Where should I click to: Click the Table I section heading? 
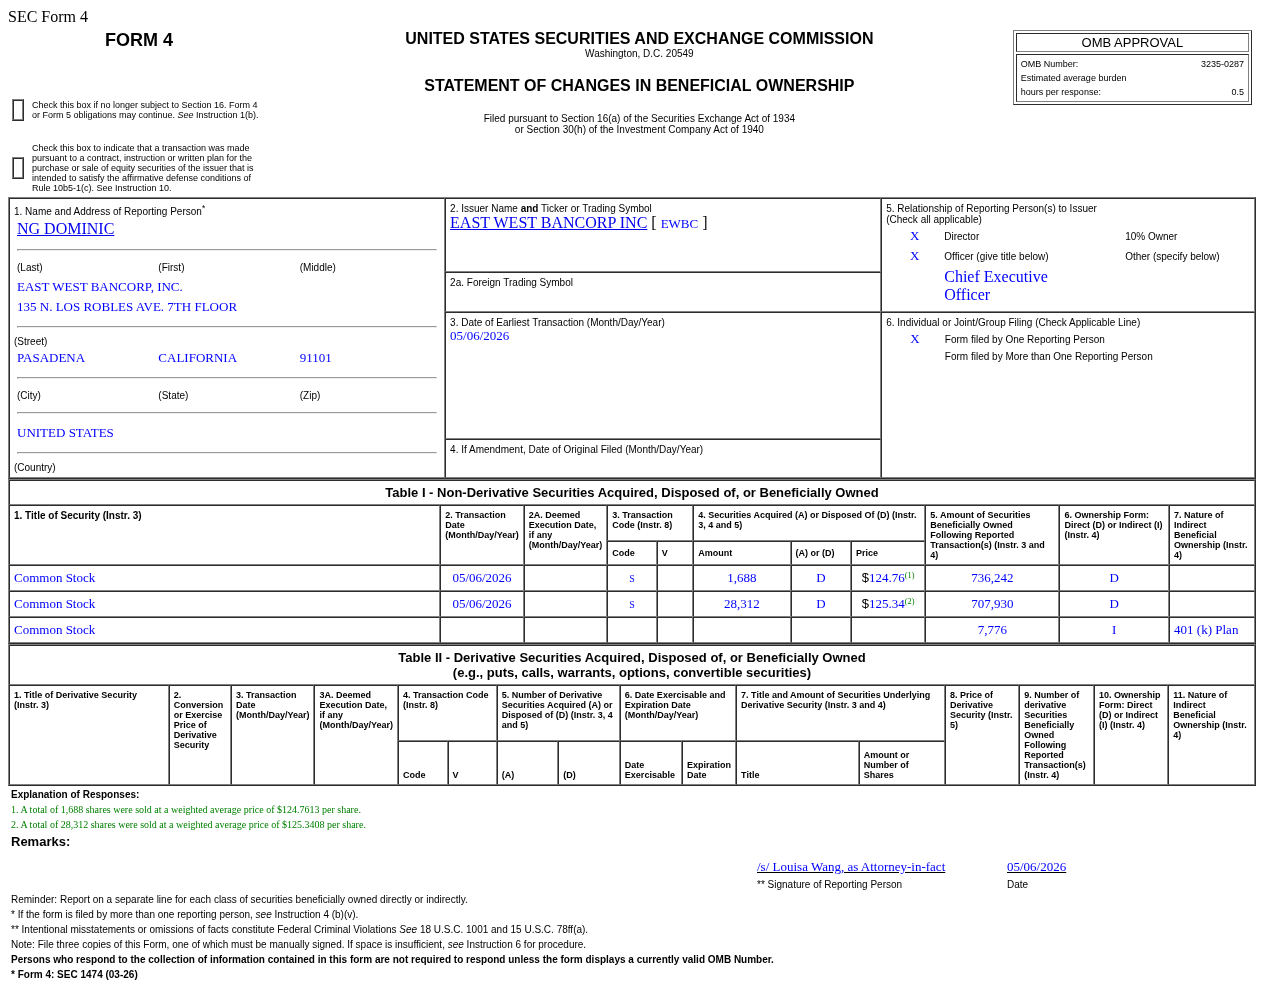click(632, 493)
